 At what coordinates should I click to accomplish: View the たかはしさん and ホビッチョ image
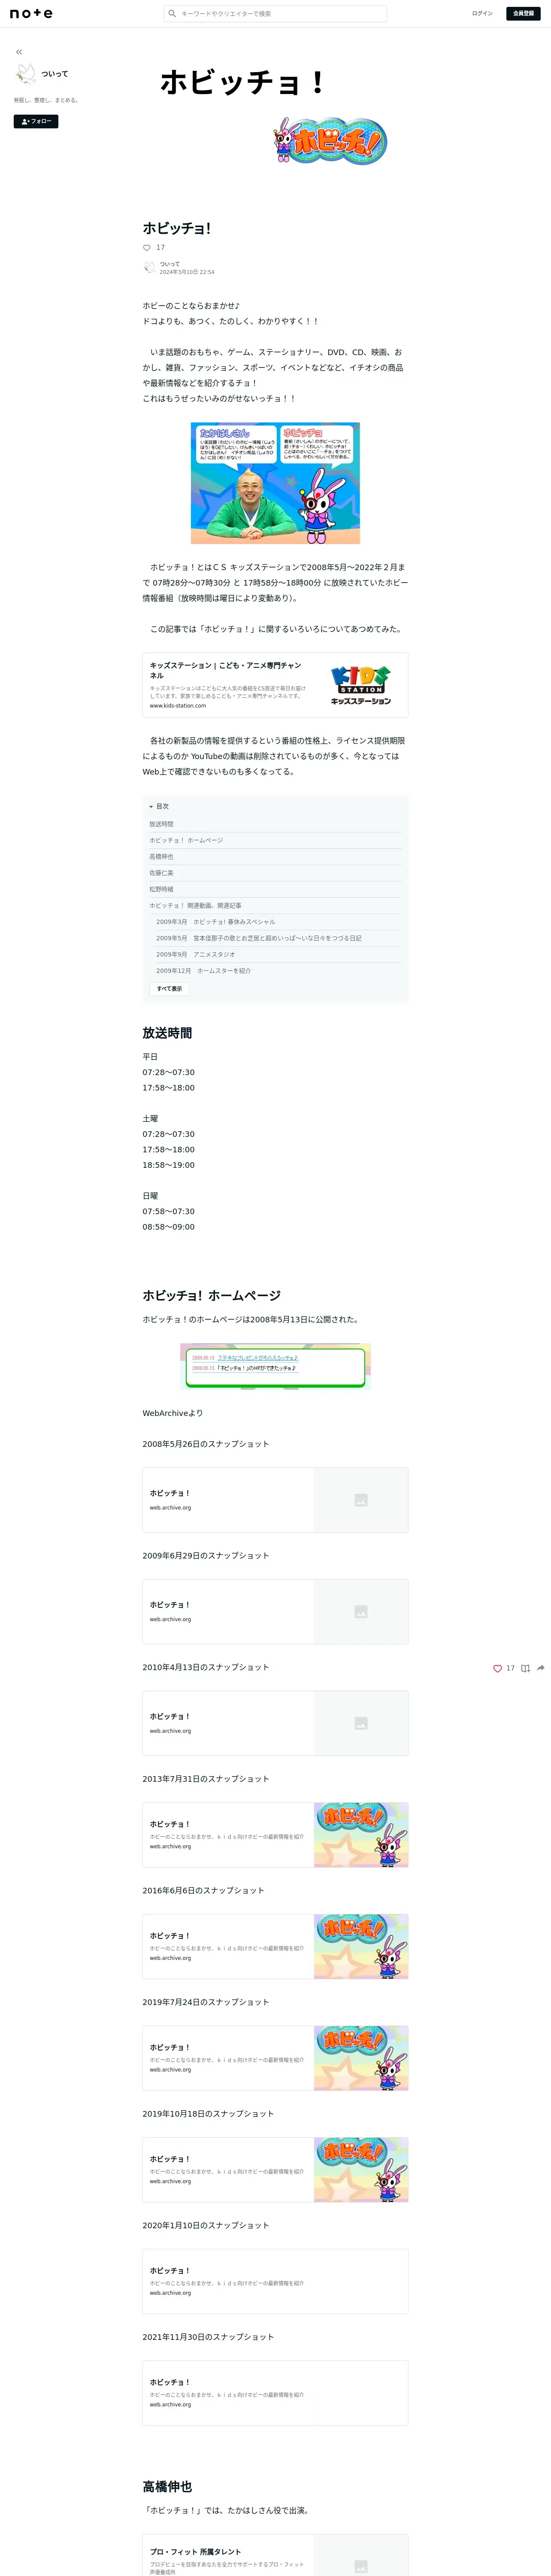coord(275,483)
